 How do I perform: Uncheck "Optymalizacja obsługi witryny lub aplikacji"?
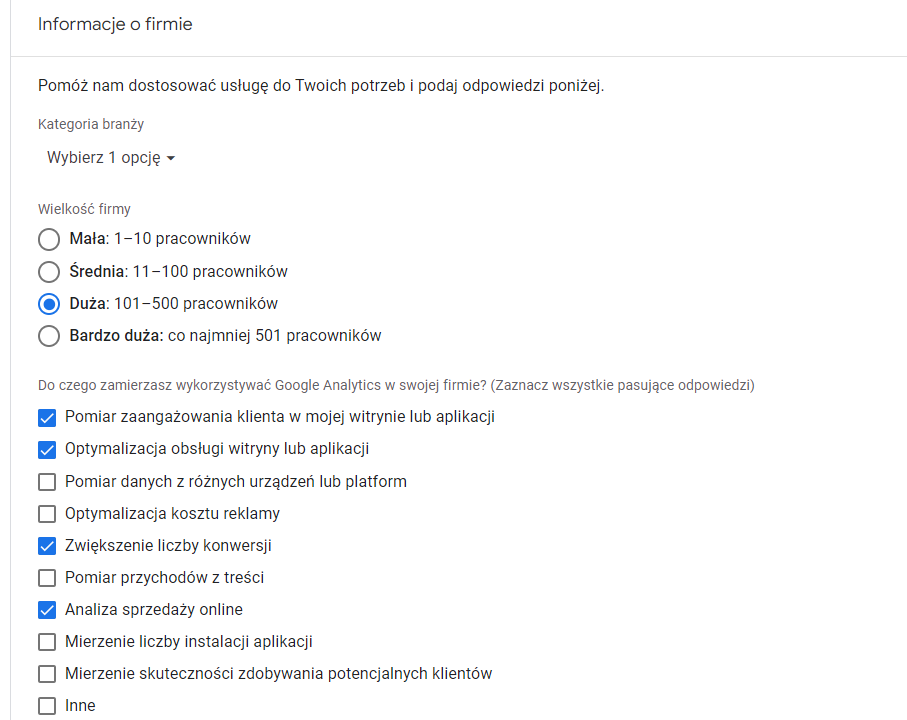[46, 449]
